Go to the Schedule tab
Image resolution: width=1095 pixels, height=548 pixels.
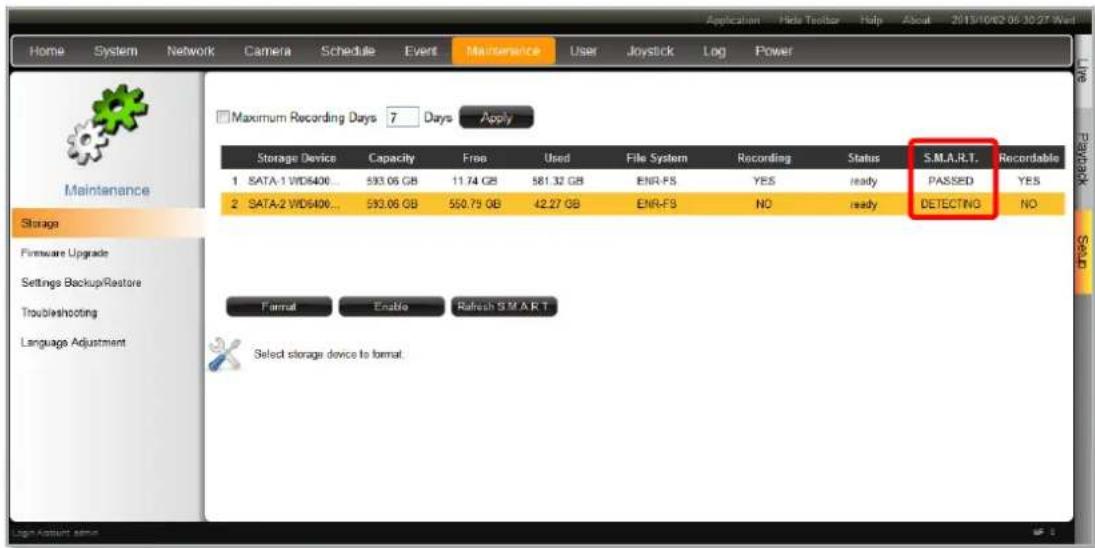pyautogui.click(x=348, y=52)
